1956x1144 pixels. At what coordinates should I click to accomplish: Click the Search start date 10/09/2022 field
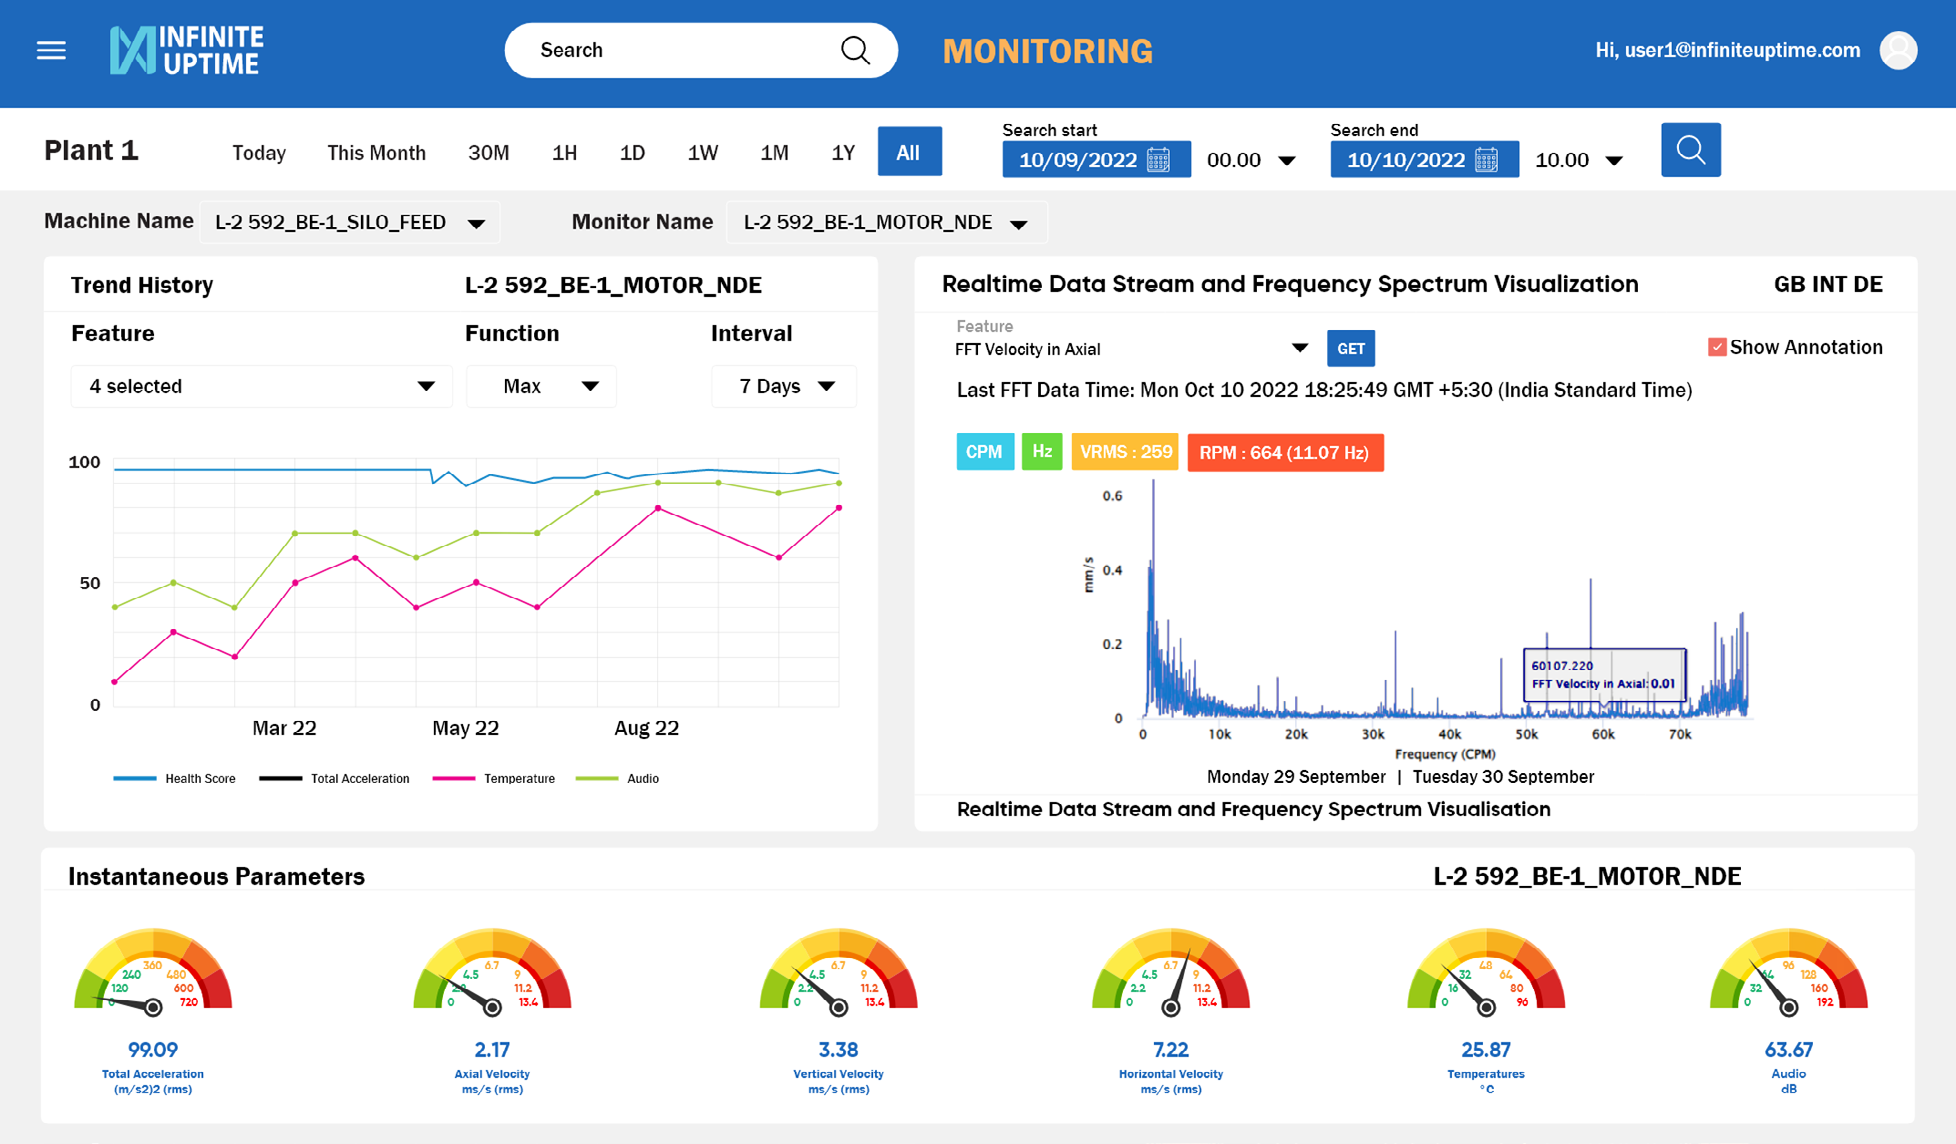[x=1096, y=160]
